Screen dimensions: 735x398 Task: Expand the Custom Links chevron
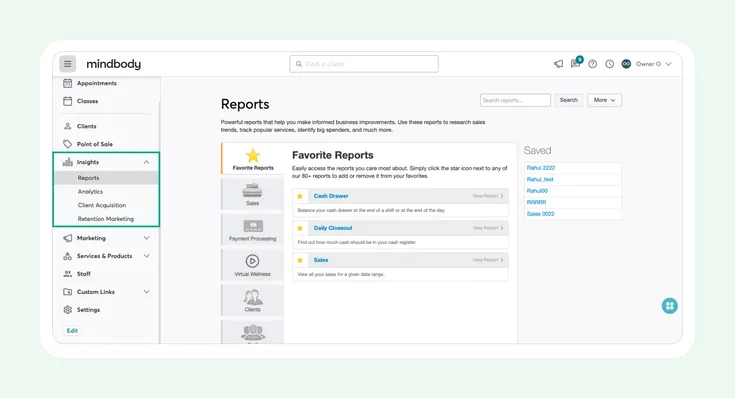(x=147, y=292)
